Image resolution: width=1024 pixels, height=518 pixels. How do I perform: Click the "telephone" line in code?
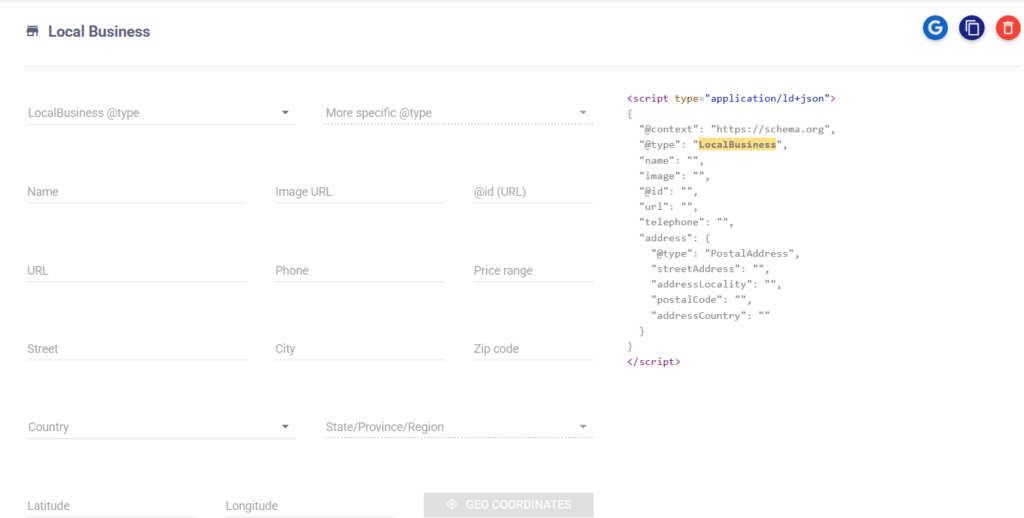pos(686,222)
